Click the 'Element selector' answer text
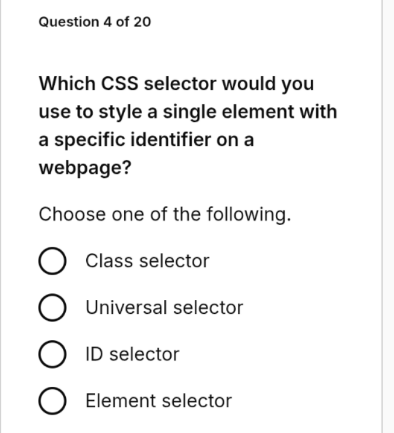The width and height of the screenshot is (394, 433). (x=159, y=401)
